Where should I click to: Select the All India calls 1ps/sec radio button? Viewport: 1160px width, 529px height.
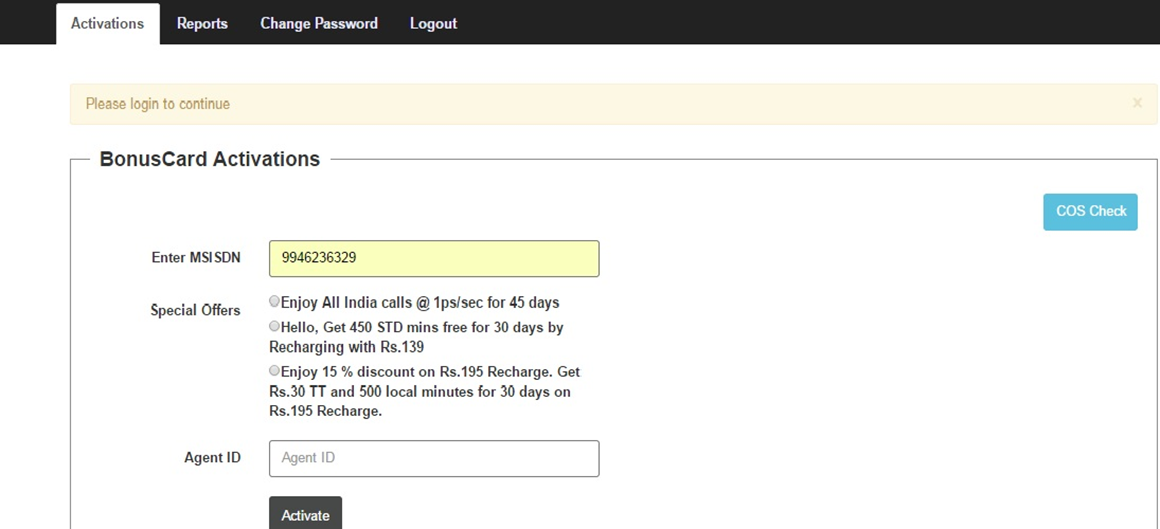(x=274, y=302)
